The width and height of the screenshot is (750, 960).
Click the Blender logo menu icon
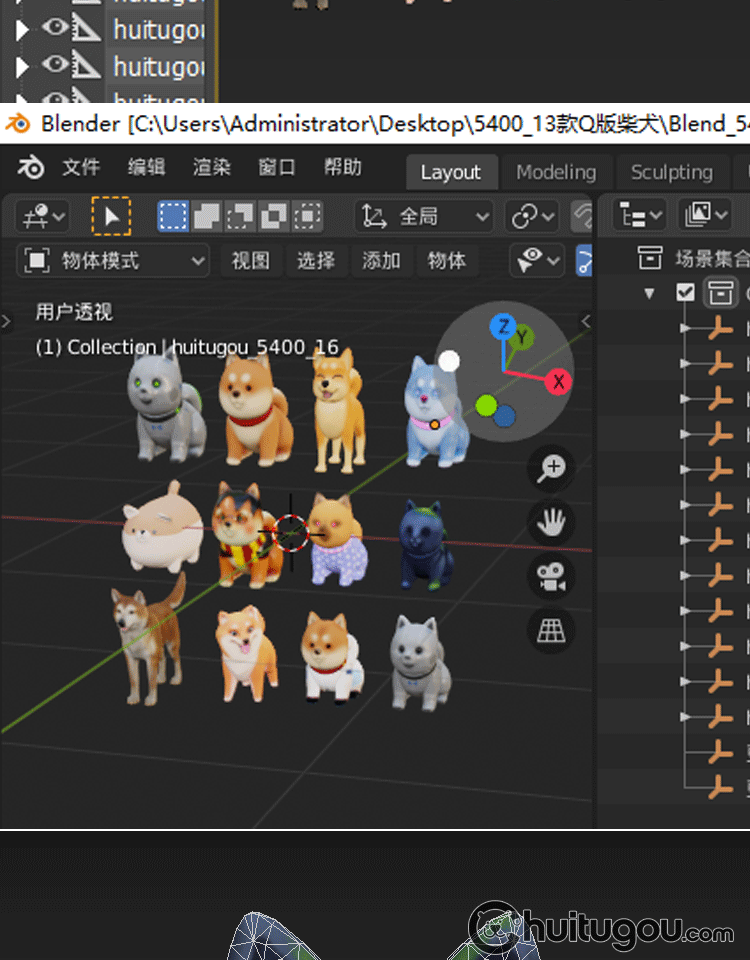31,168
